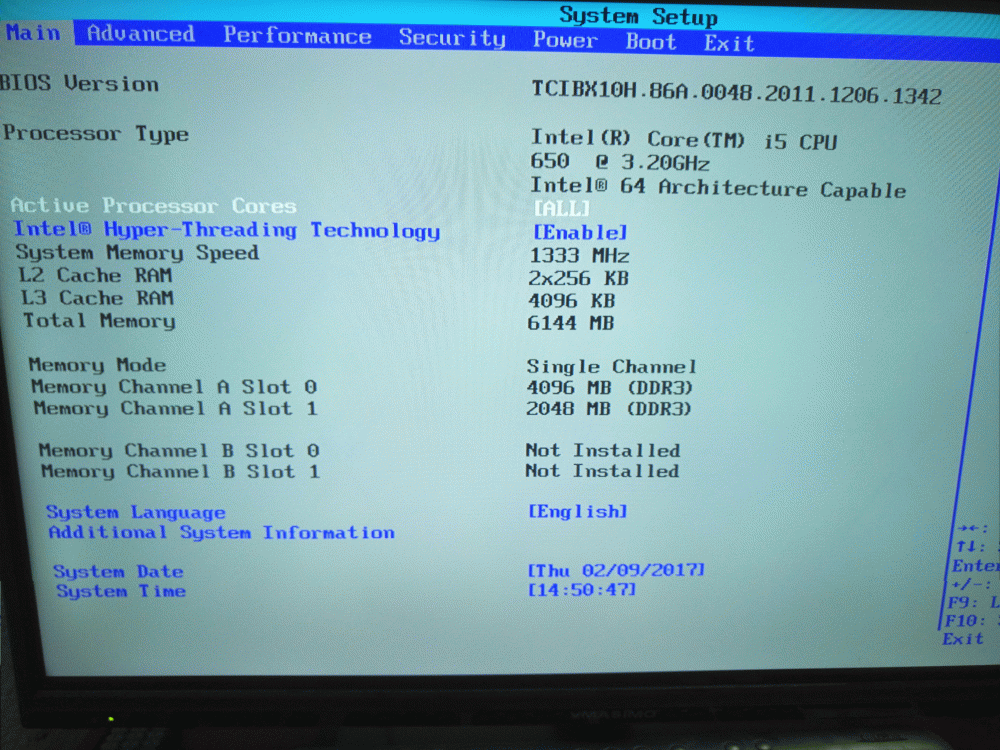Click Memory Channel B Slot 1 label
The width and height of the screenshot is (1000, 750).
180,471
